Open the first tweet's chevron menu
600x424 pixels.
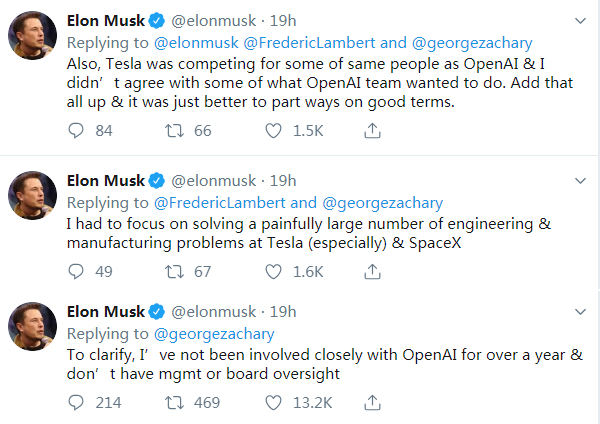tap(580, 21)
